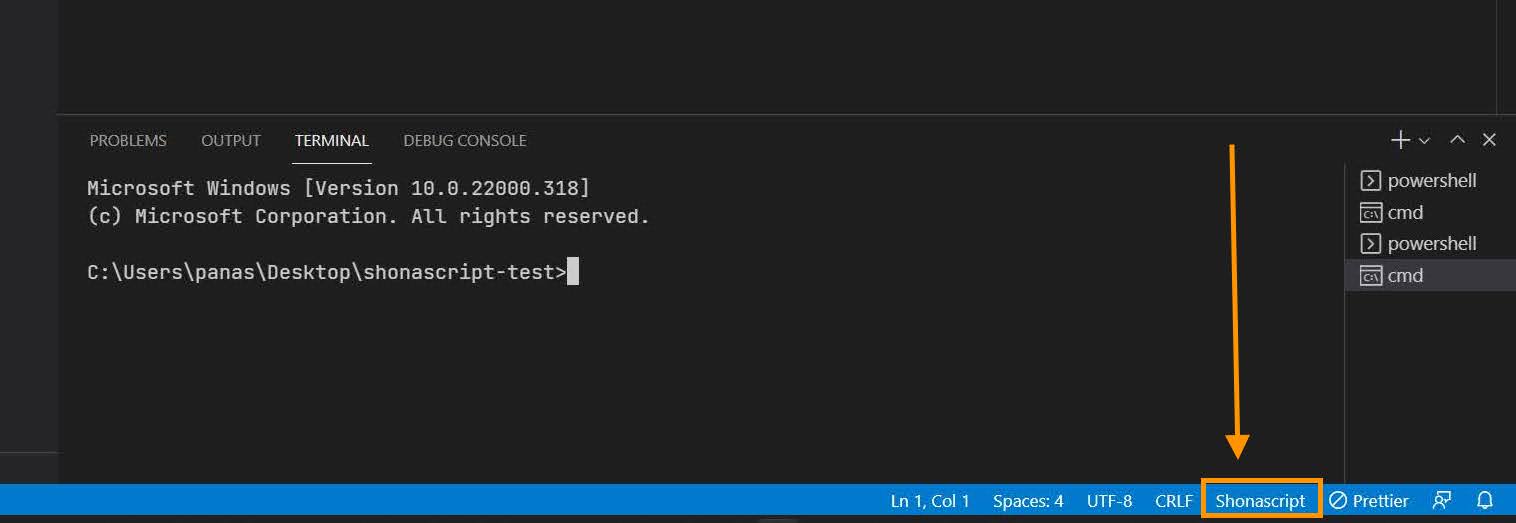
Task: Switch to the PROBLEMS tab
Action: 128,141
